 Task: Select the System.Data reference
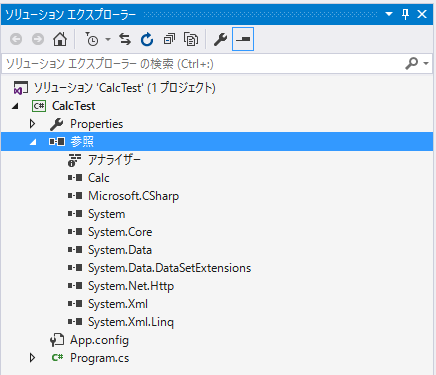[x=120, y=250]
